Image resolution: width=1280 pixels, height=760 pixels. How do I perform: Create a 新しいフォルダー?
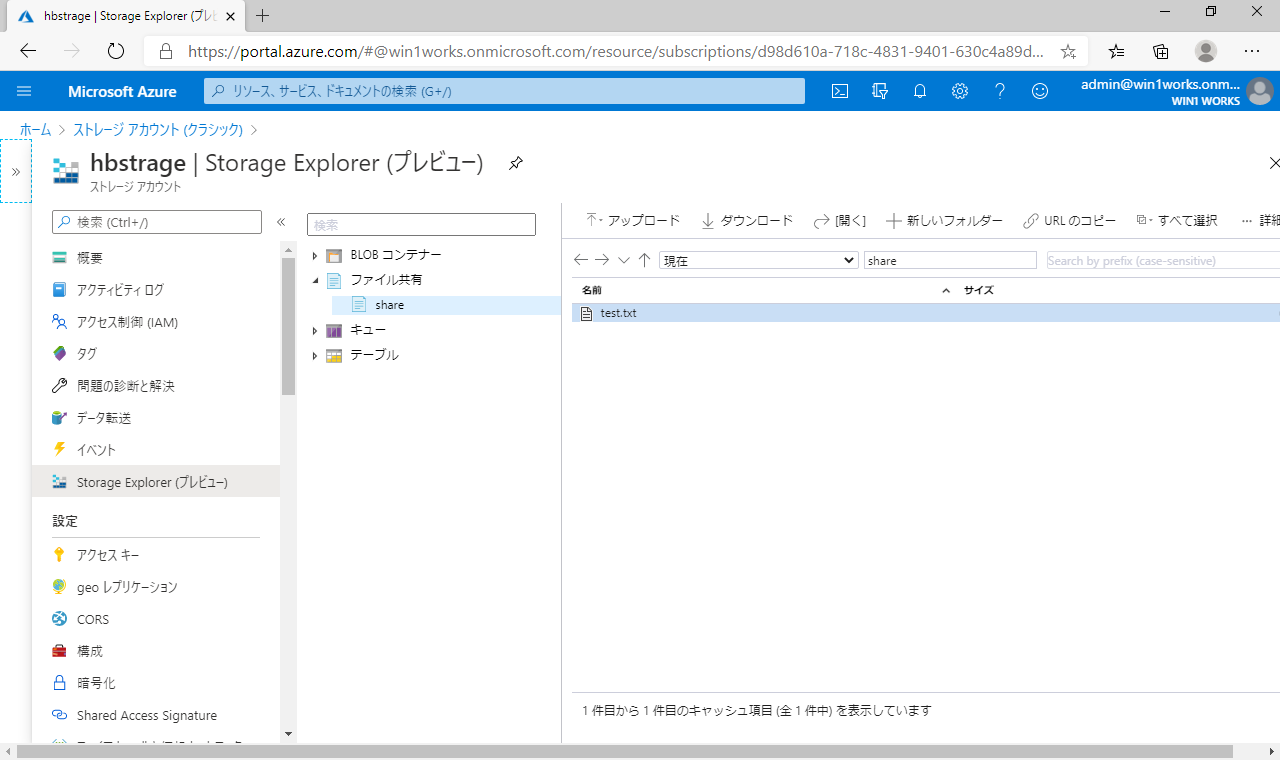tap(944, 221)
